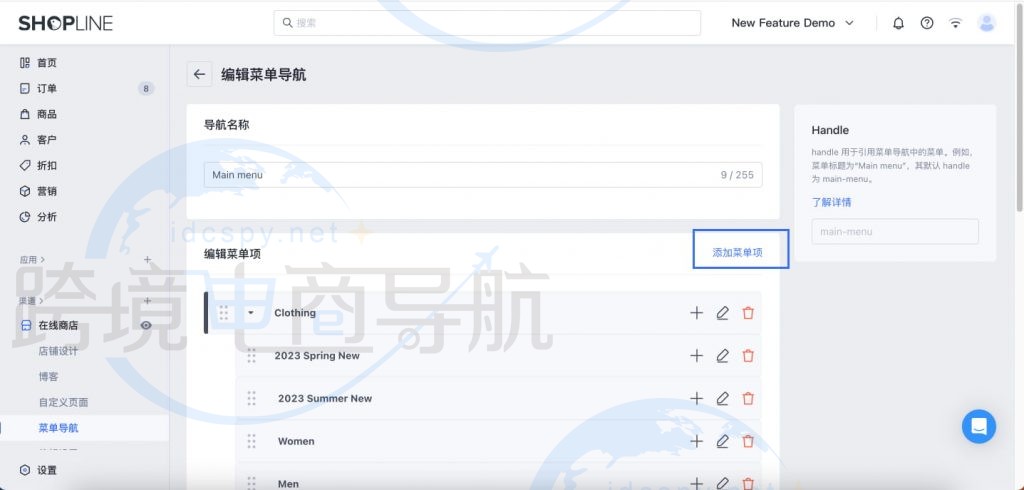Viewport: 1024px width, 490px height.
Task: Click the Women row drag handle
Action: (251, 442)
